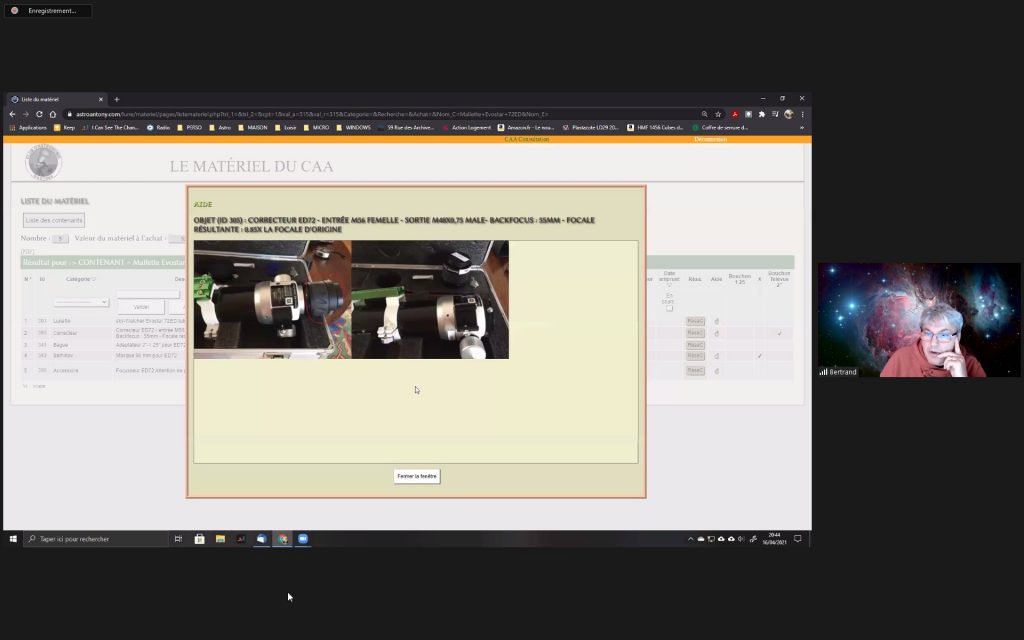Open the Aide icon in the Accessoire row
The image size is (1024, 640).
716,371
